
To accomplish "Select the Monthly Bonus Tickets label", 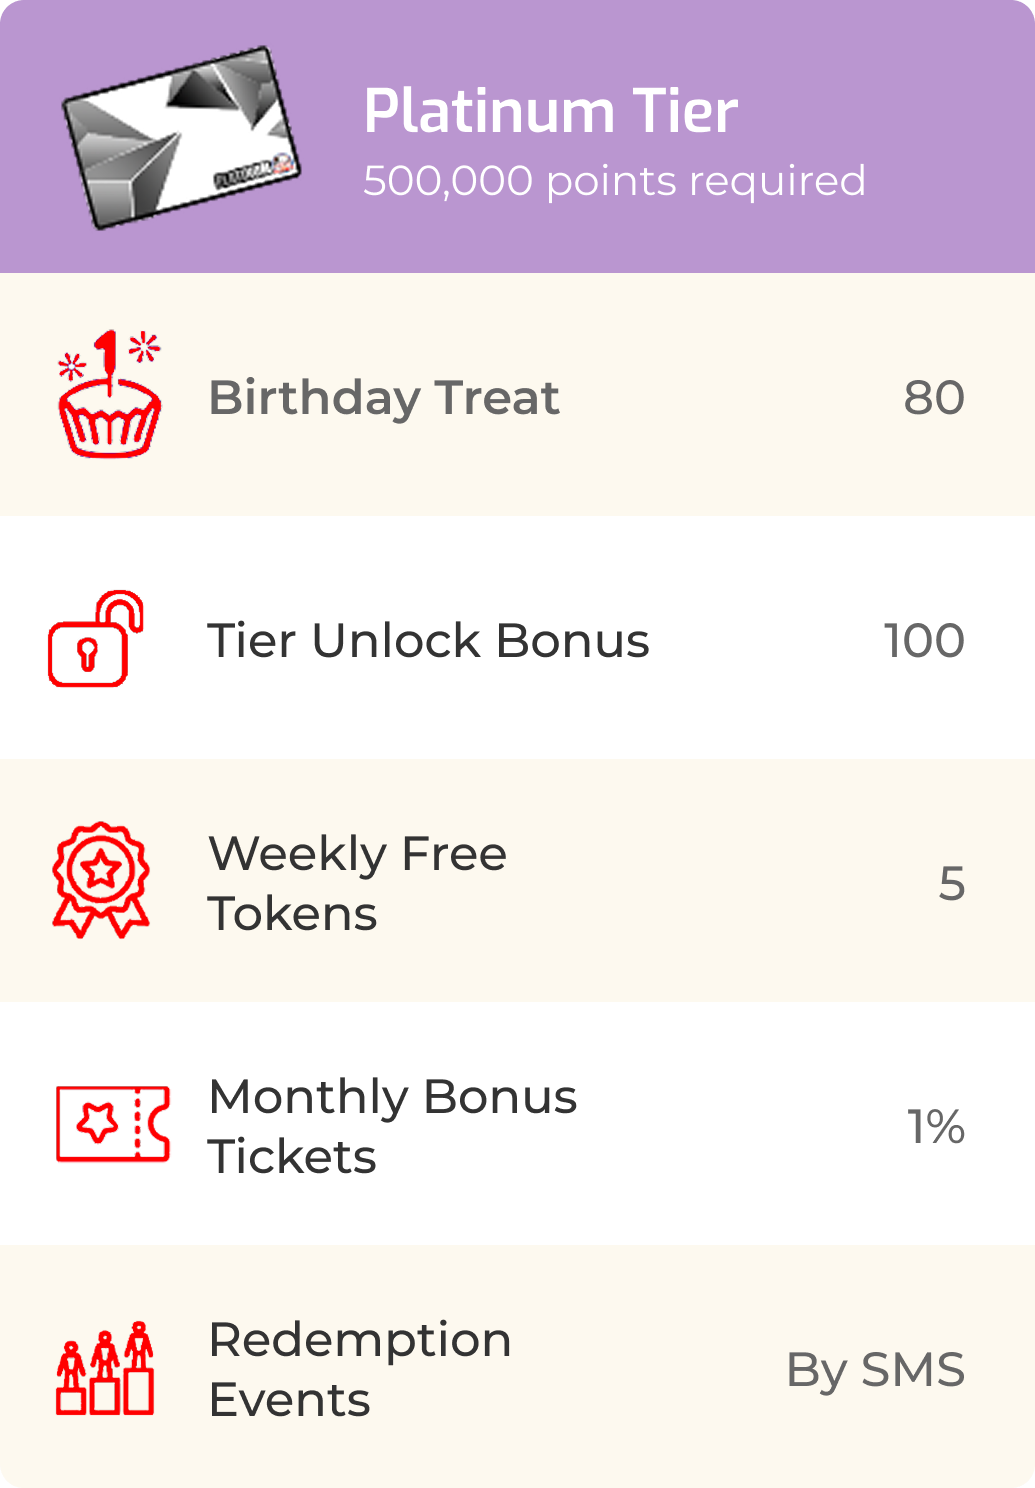I will (392, 1126).
